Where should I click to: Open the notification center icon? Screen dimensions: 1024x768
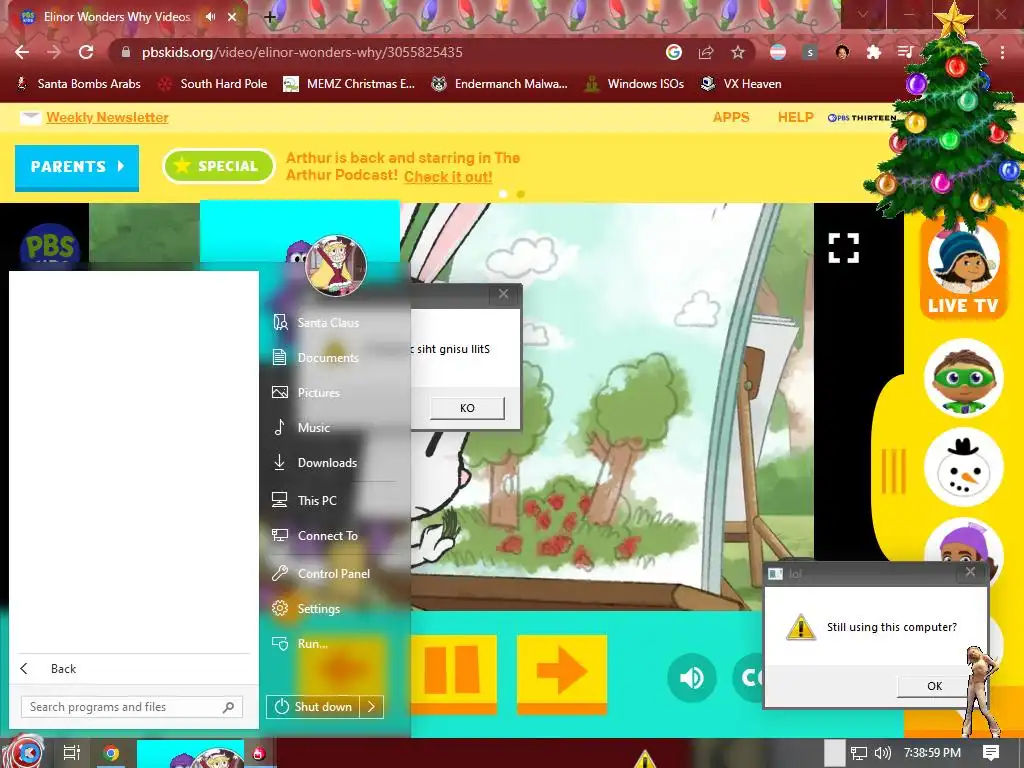click(x=991, y=753)
